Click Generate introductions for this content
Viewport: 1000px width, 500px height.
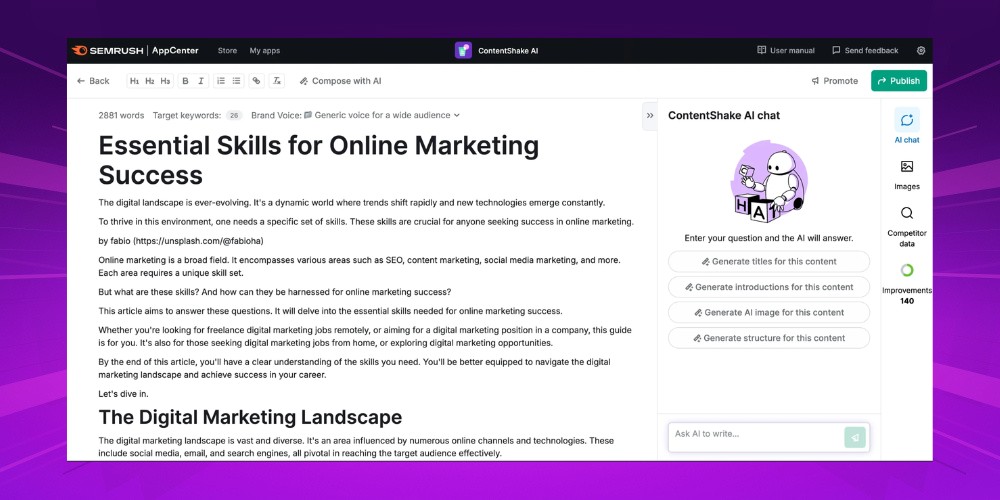[768, 287]
